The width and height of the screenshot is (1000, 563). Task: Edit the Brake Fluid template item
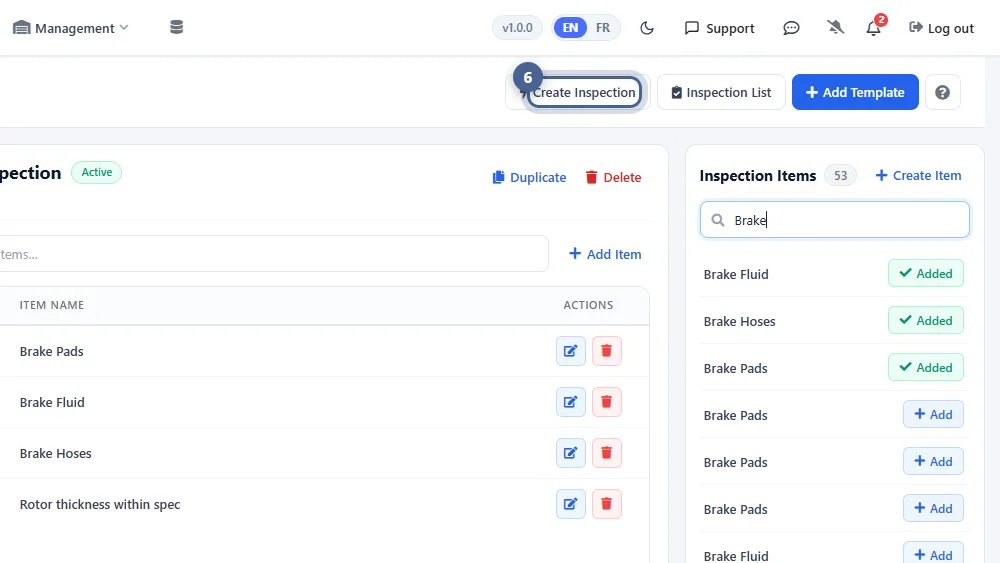571,402
